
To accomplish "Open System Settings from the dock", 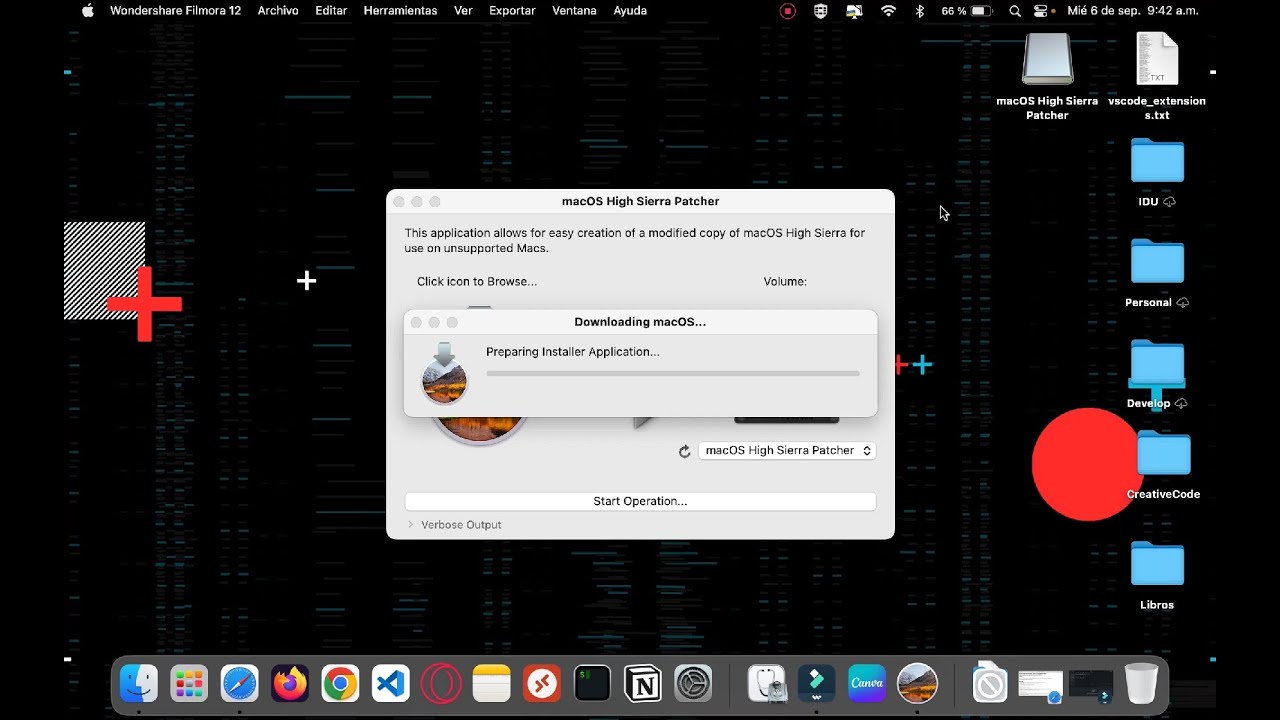I will coord(693,684).
